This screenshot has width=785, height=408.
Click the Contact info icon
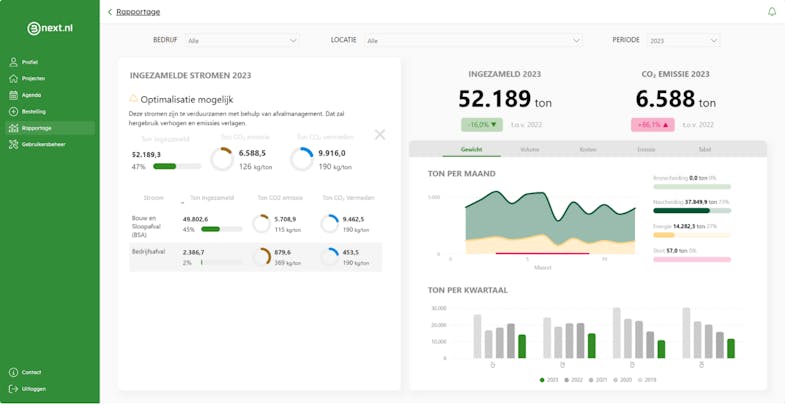click(14, 372)
